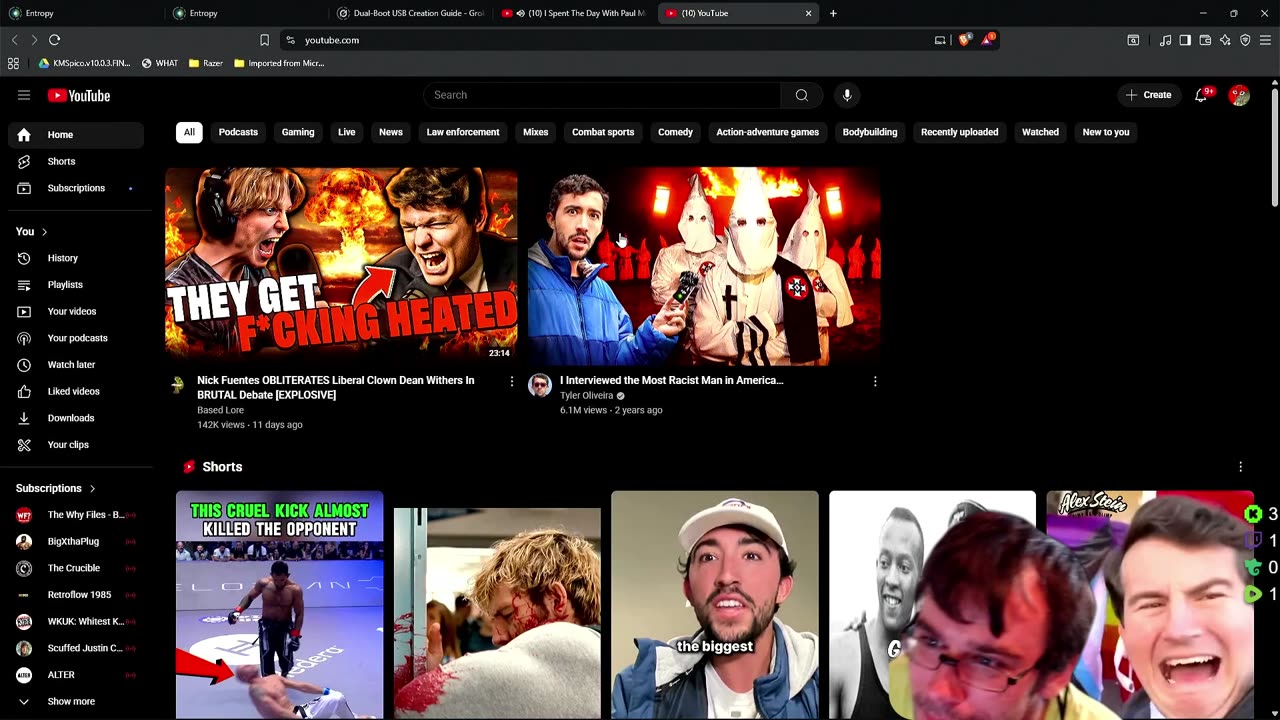The height and width of the screenshot is (720, 1280).
Task: Open Brave Rewards triangle icon
Action: point(988,39)
